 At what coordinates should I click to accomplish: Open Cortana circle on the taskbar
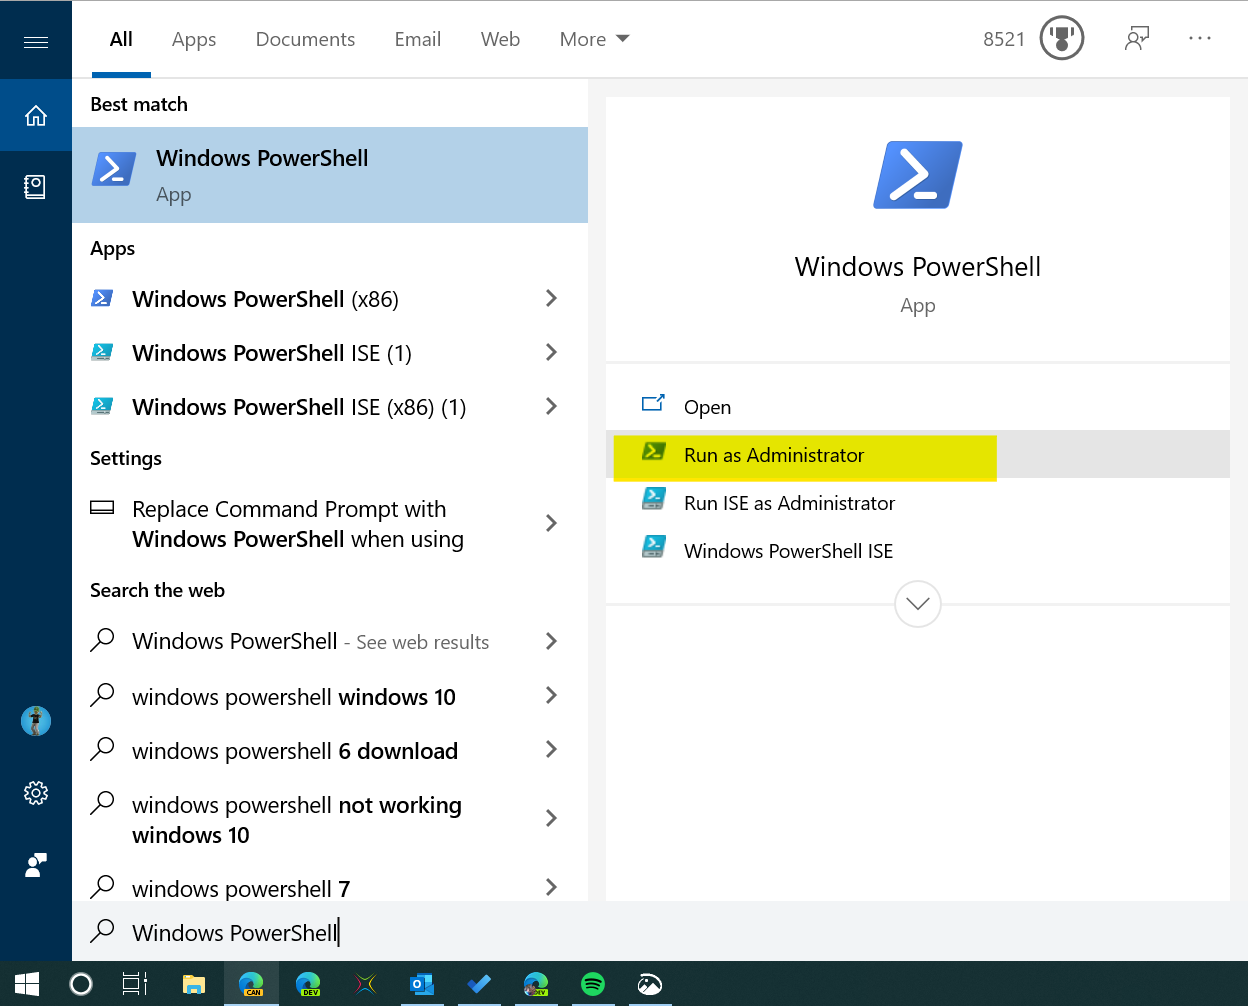coord(81,984)
